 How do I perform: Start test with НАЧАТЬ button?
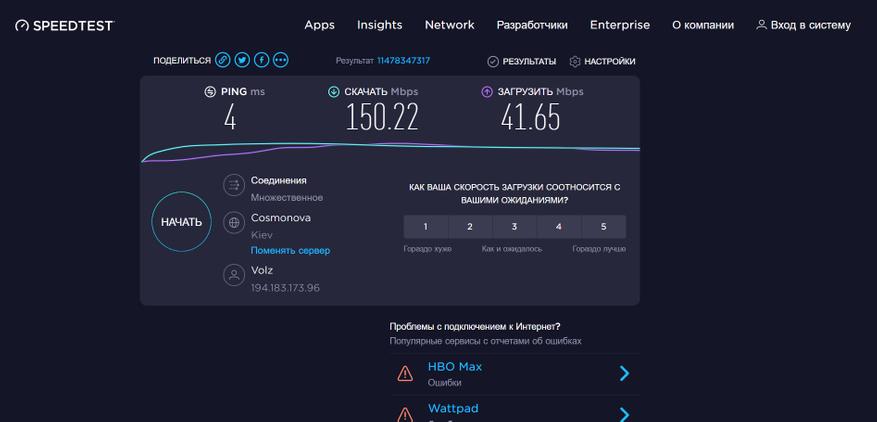pyautogui.click(x=181, y=222)
